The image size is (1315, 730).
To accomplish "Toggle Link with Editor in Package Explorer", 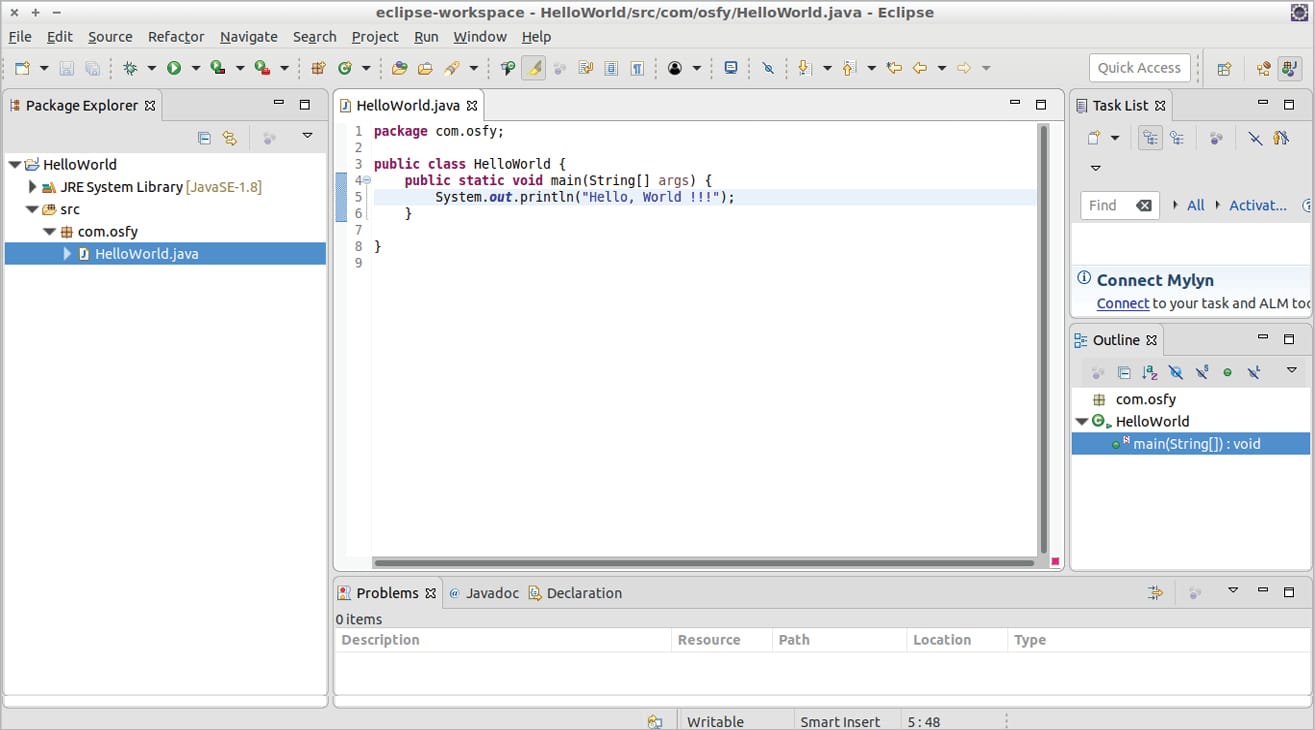I will pyautogui.click(x=230, y=138).
